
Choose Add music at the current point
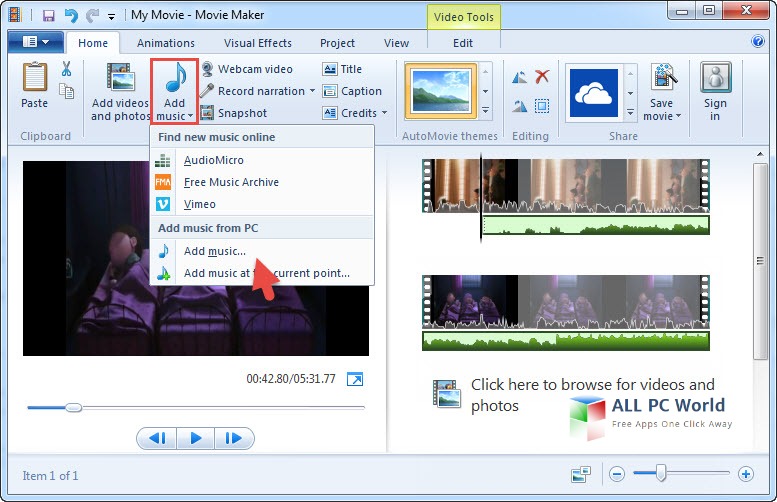[262, 273]
